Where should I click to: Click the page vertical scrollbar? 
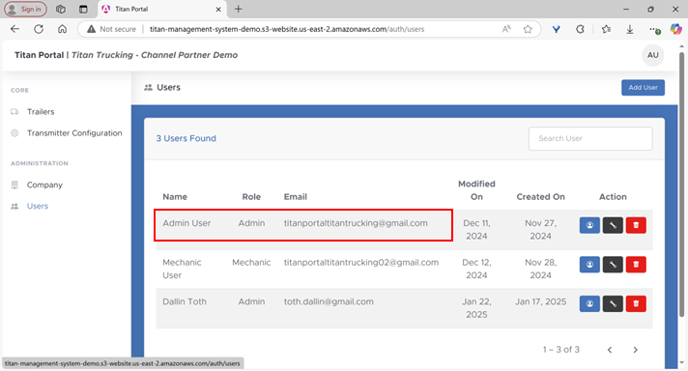coord(681,184)
